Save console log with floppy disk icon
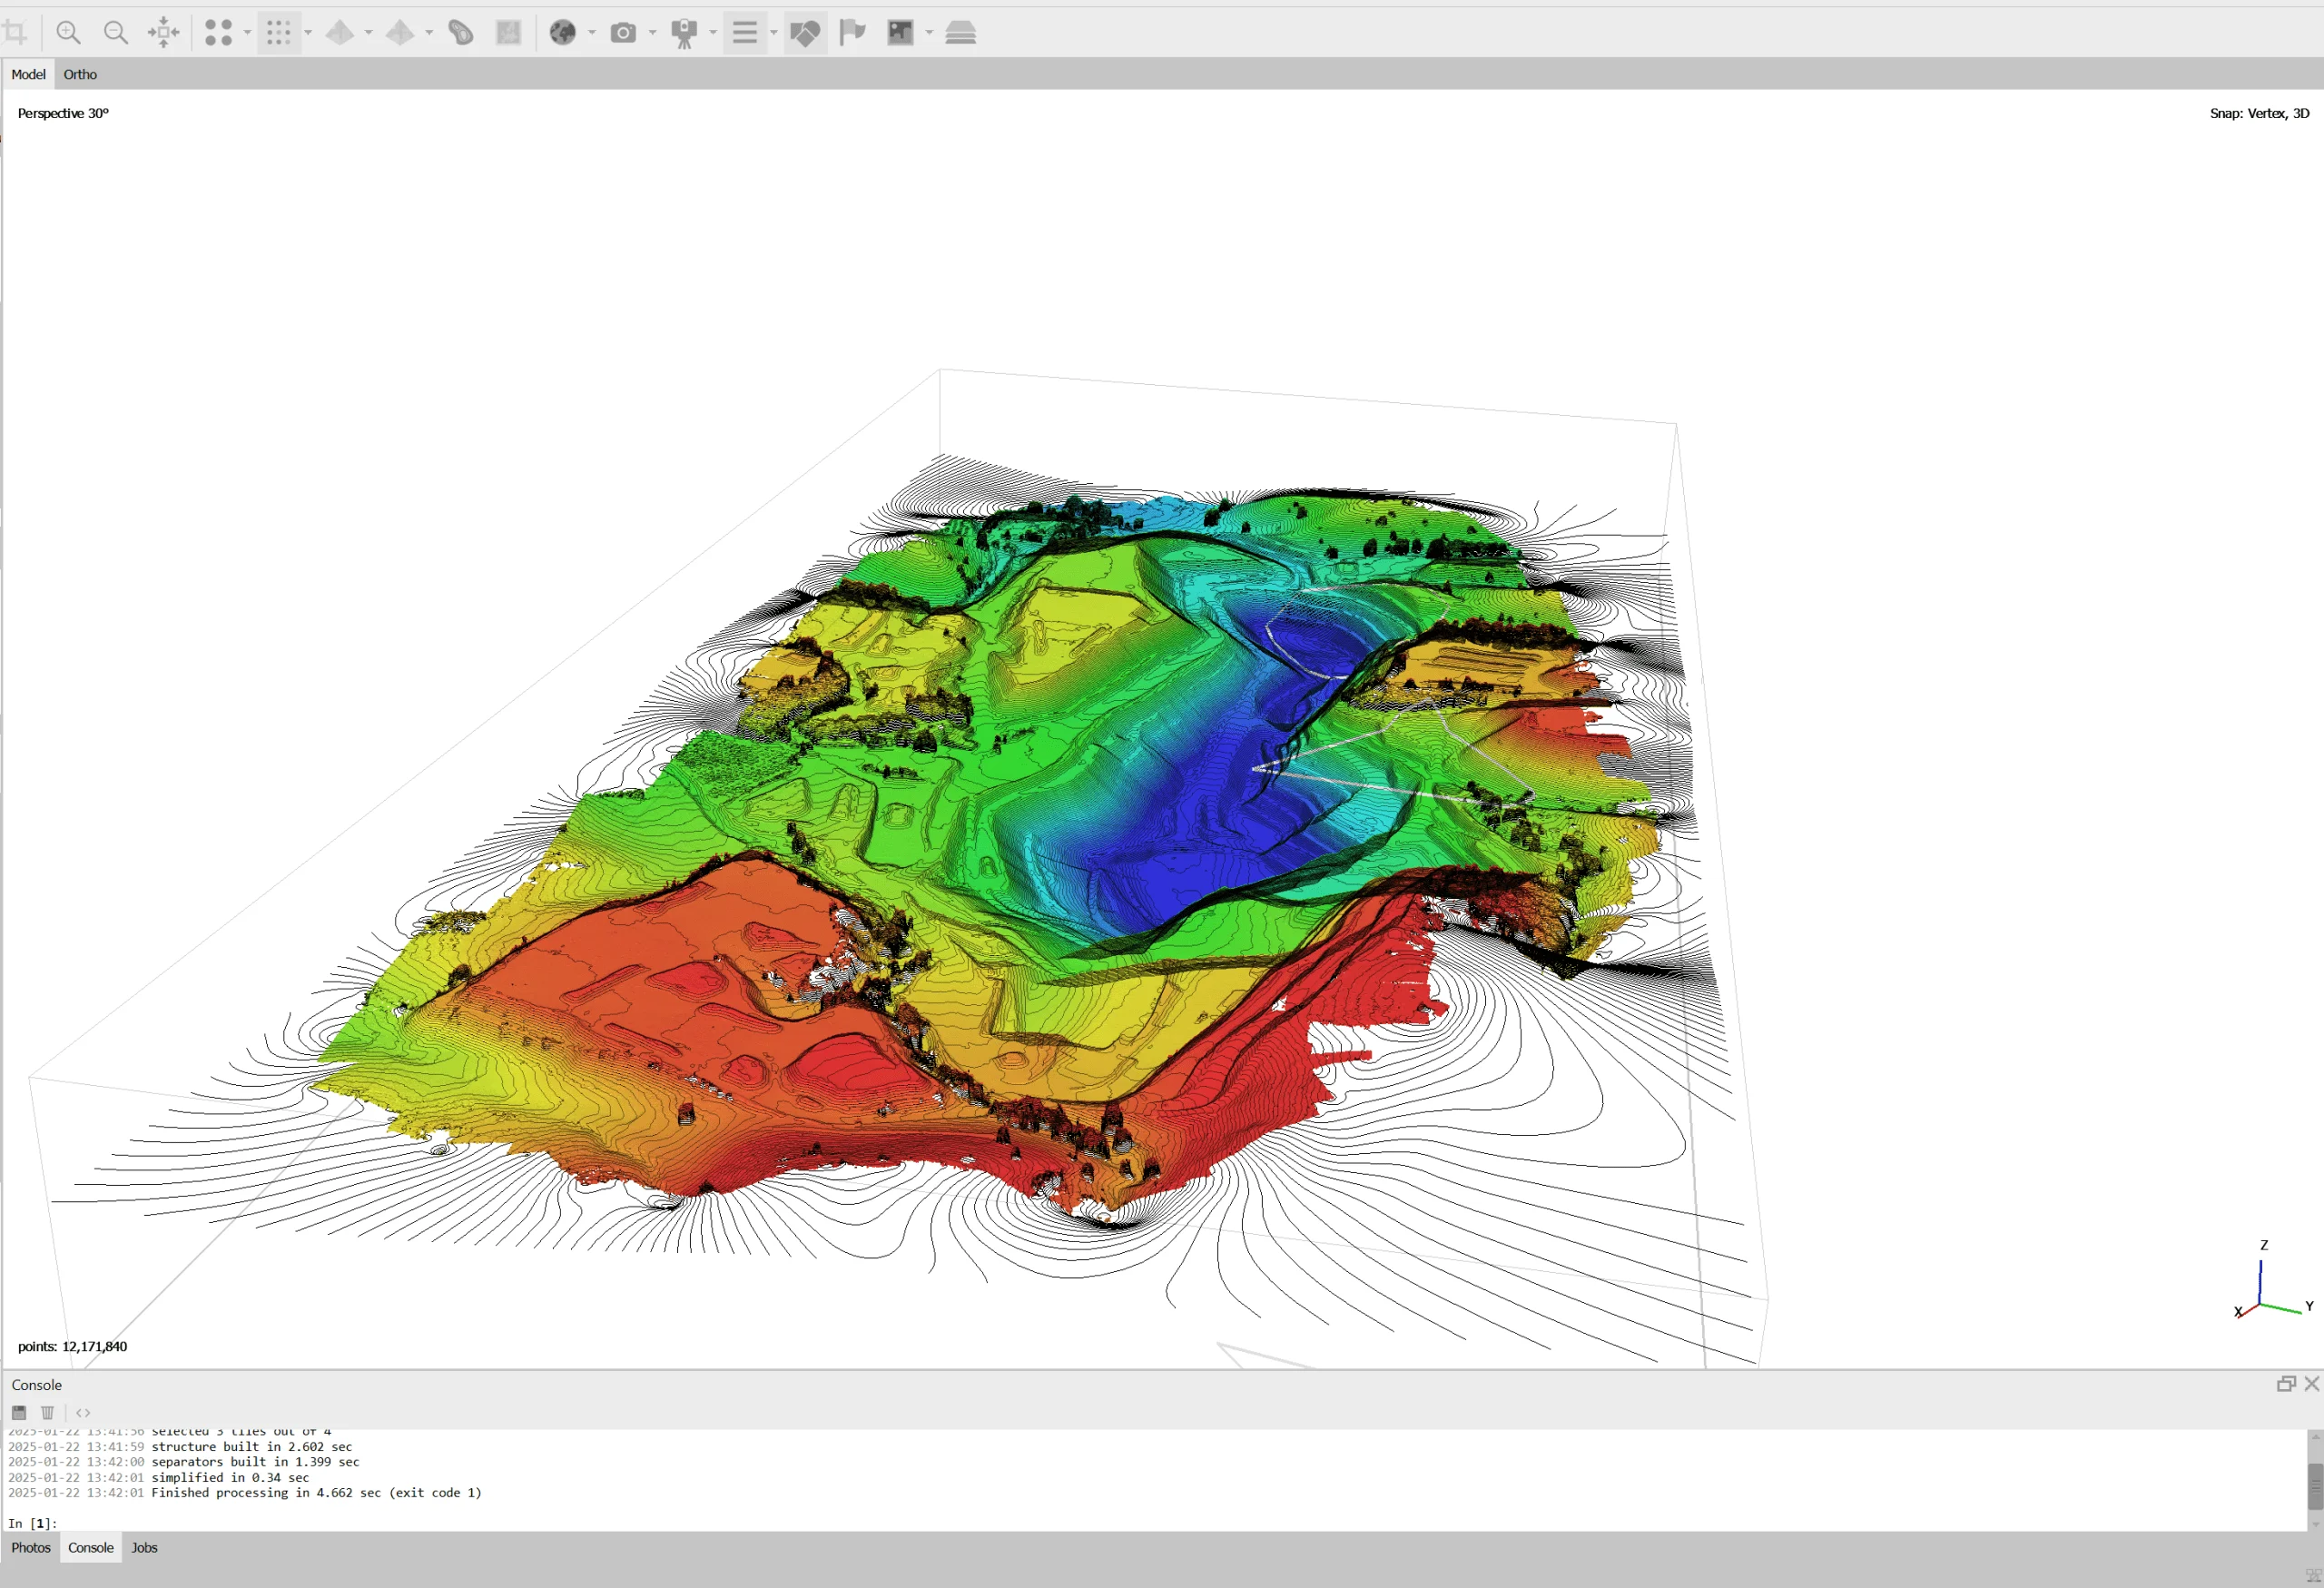2324x1588 pixels. tap(19, 1413)
